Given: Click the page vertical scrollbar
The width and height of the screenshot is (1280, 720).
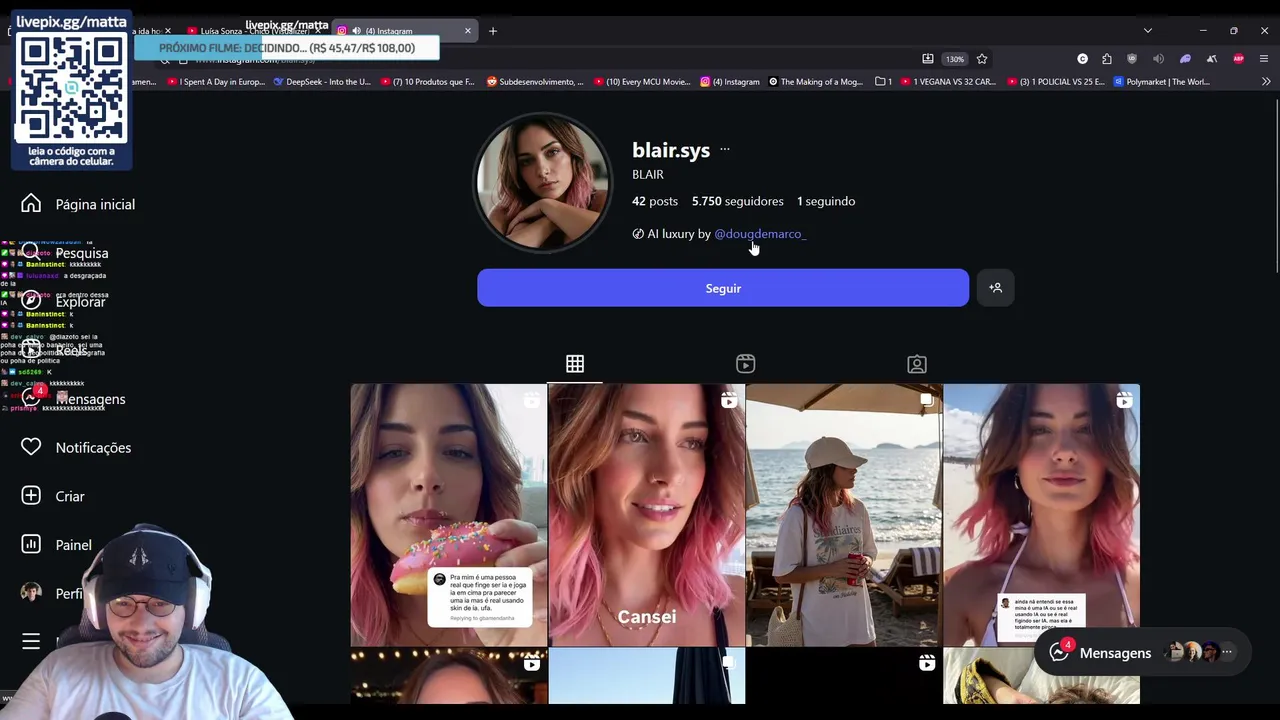Looking at the screenshot, I should [x=1276, y=184].
